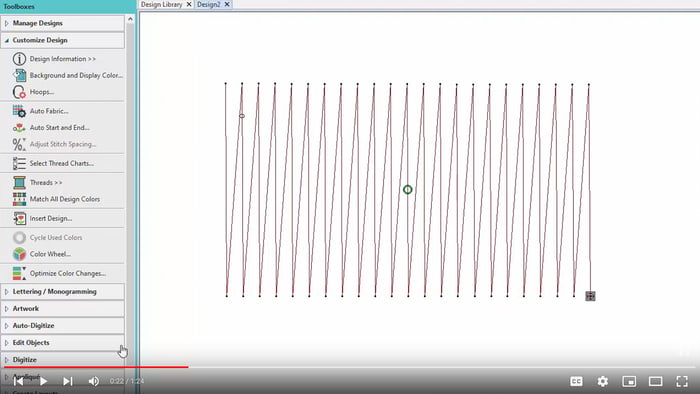This screenshot has width=700, height=394.
Task: Close the Design Library tab
Action: (x=189, y=4)
